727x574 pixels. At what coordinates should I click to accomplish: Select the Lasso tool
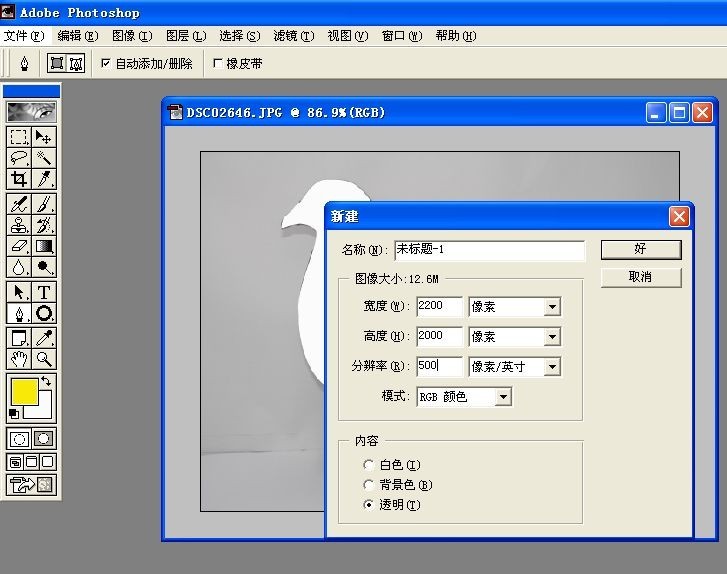point(19,158)
